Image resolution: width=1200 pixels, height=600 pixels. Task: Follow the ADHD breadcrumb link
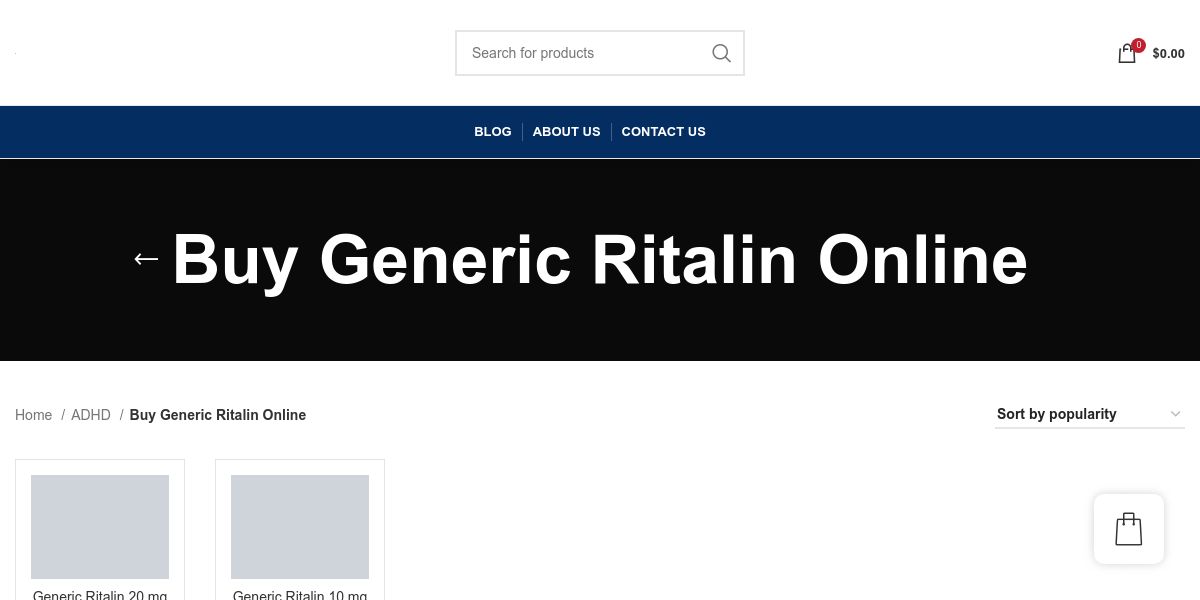tap(91, 415)
